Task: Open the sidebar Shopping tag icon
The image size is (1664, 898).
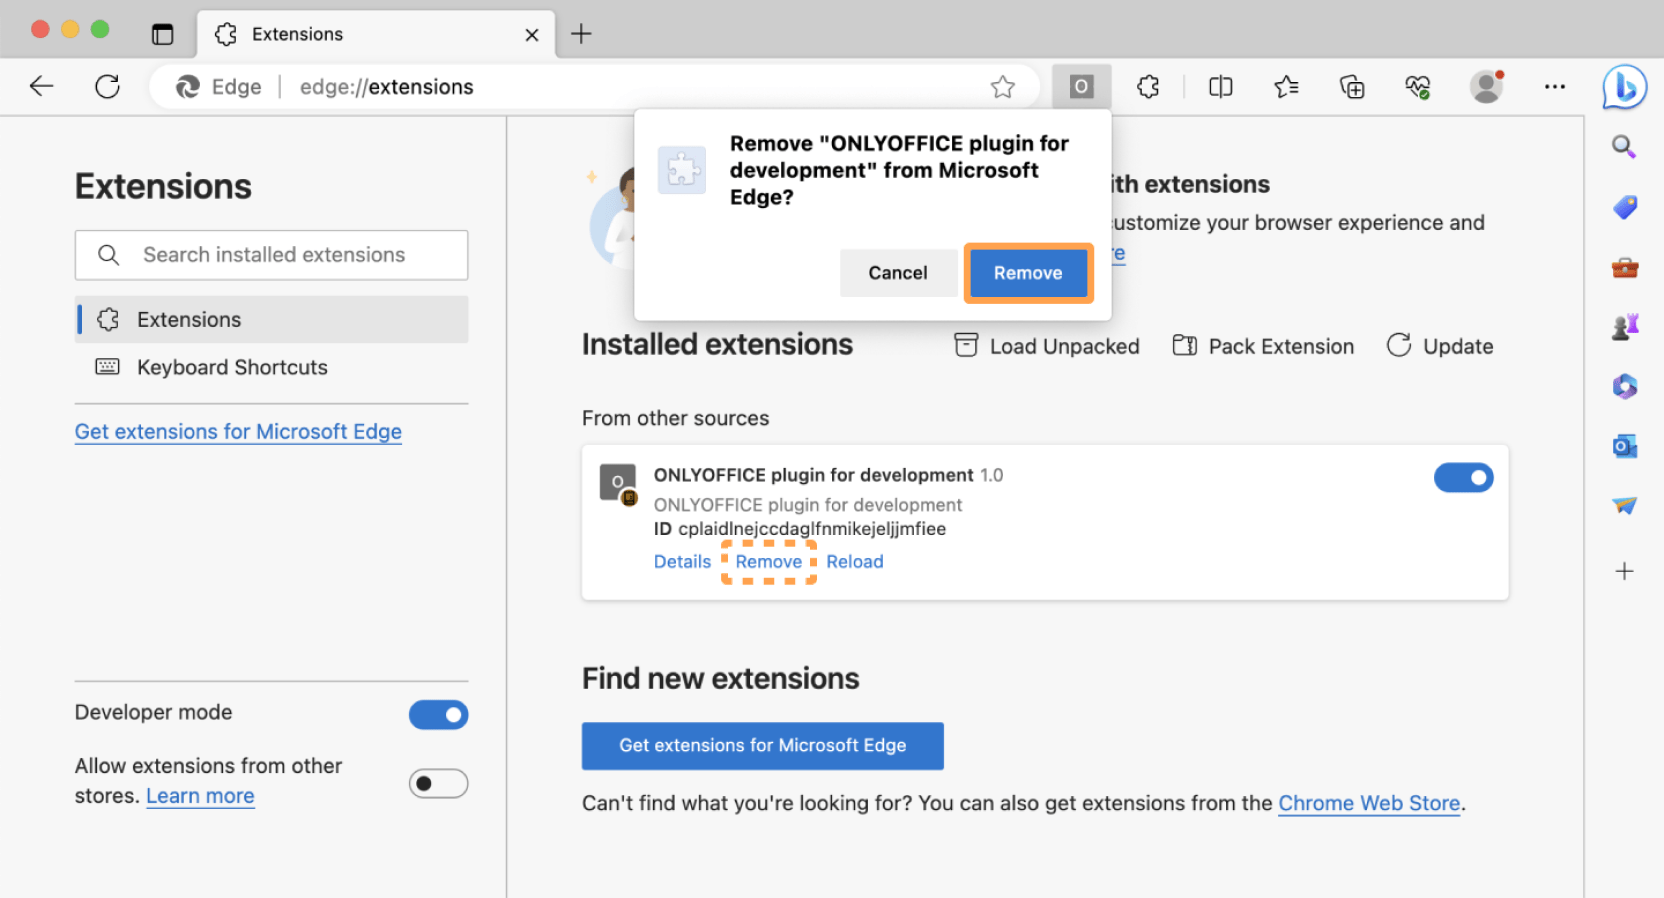Action: (x=1624, y=207)
